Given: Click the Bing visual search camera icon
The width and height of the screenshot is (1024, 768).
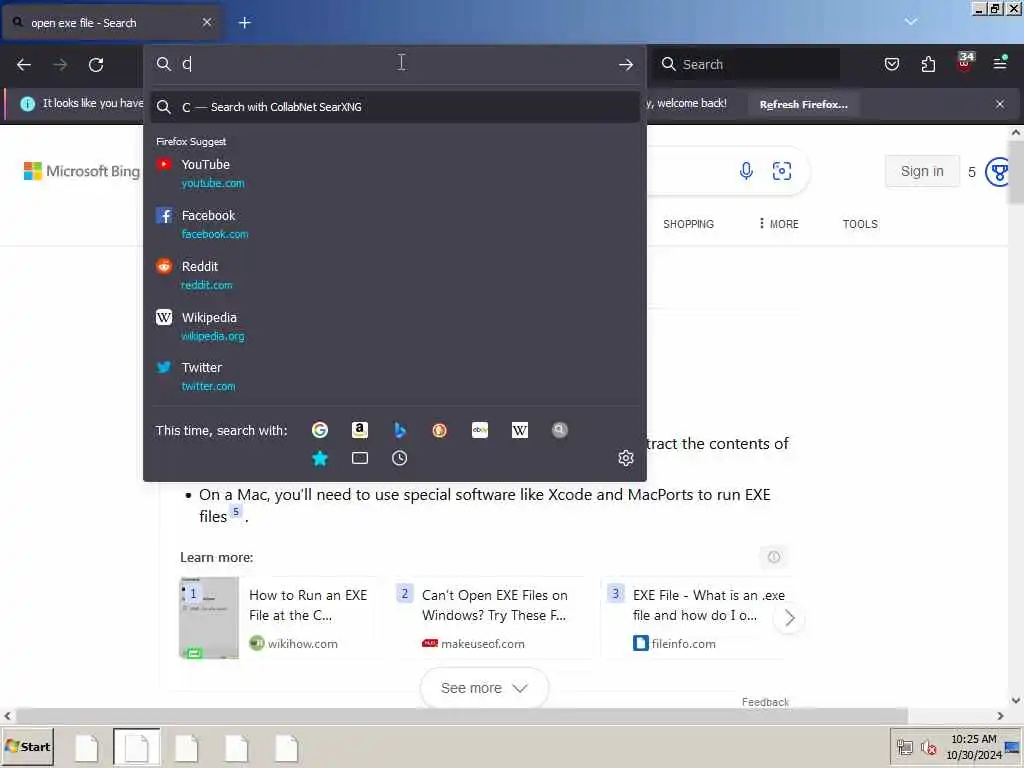Looking at the screenshot, I should pos(782,171).
